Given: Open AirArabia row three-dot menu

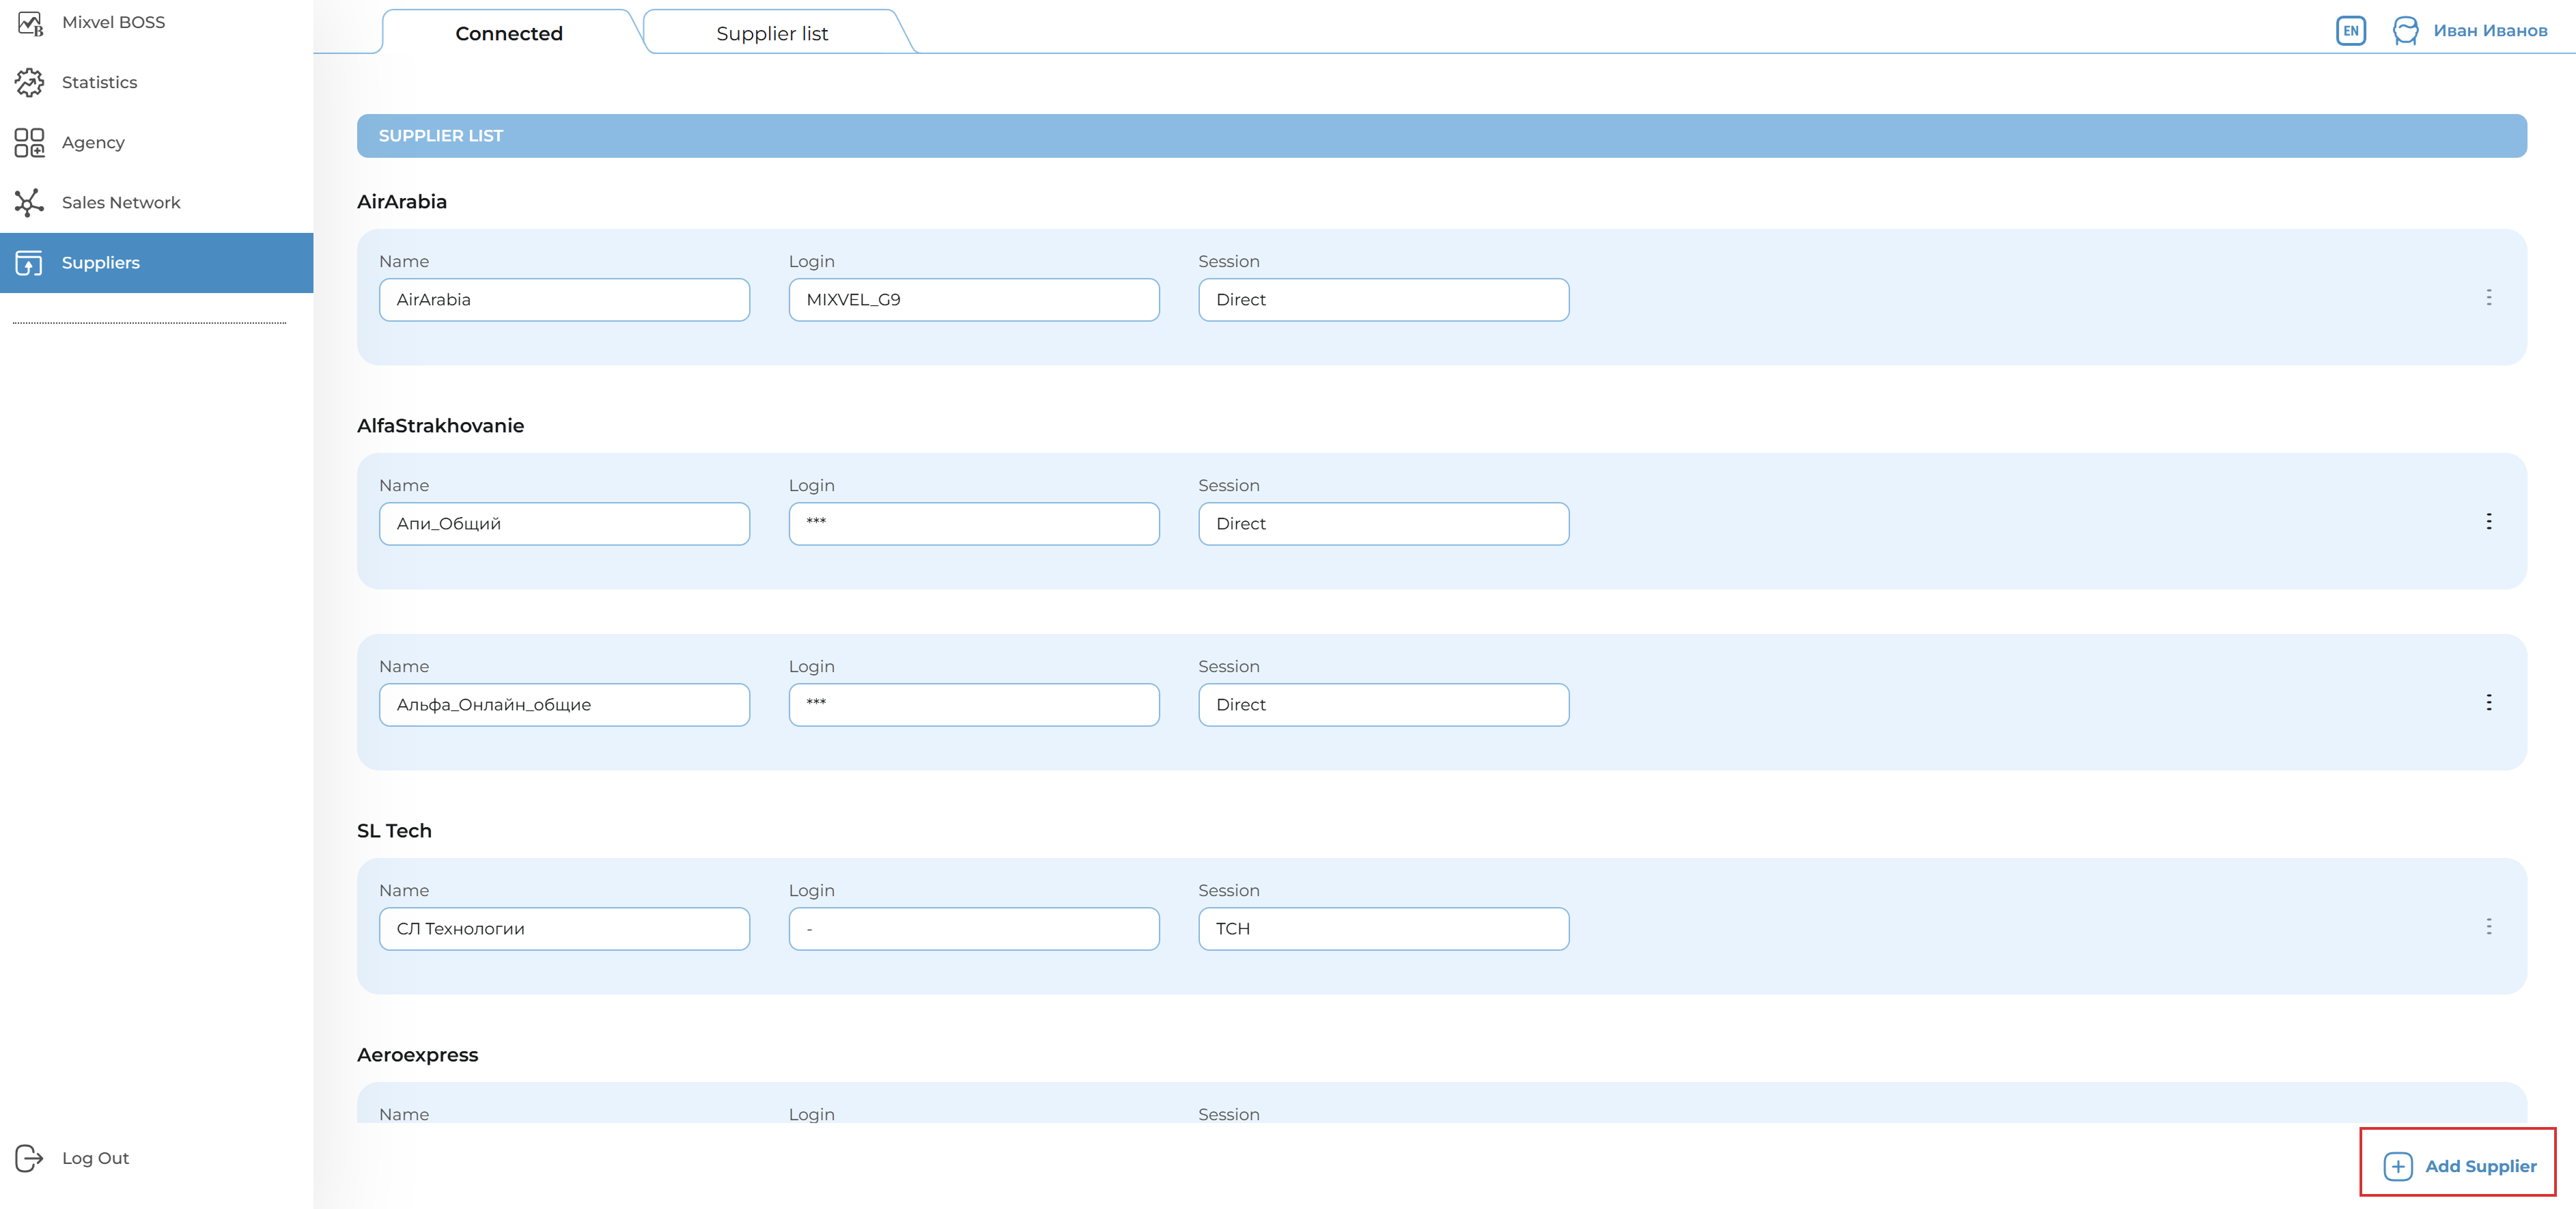Looking at the screenshot, I should tap(2488, 298).
